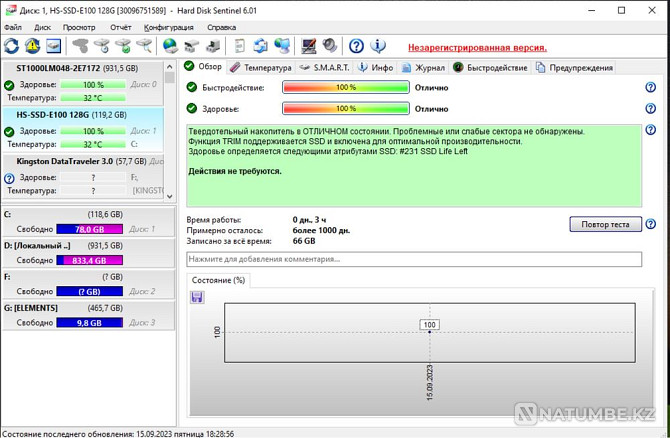Click "более 1000 дн." remaining lifetime value
Screen dimensions: 670x438
[321, 230]
